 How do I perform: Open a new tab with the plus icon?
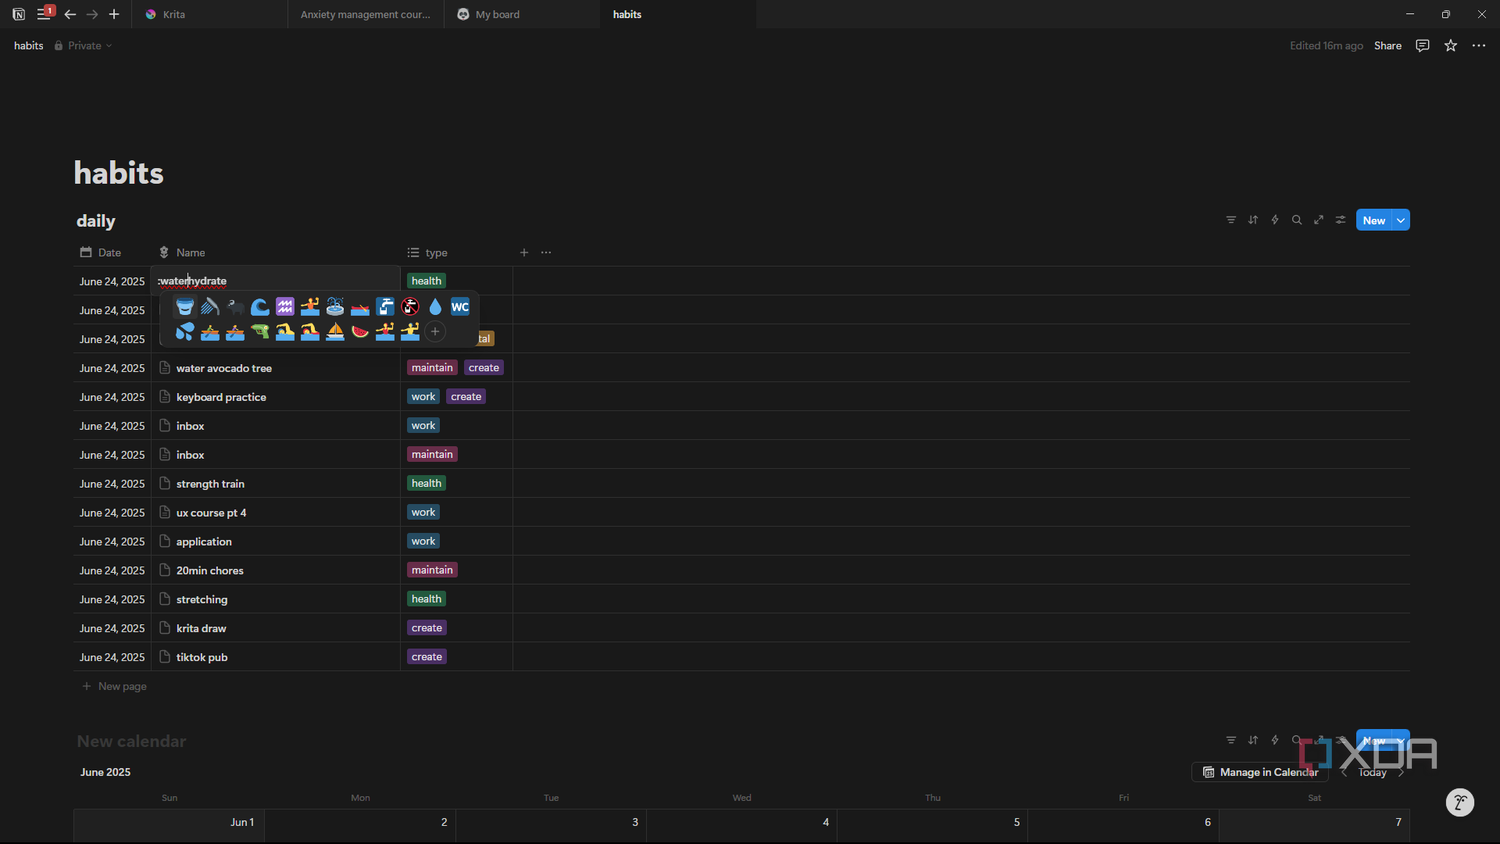pos(114,14)
